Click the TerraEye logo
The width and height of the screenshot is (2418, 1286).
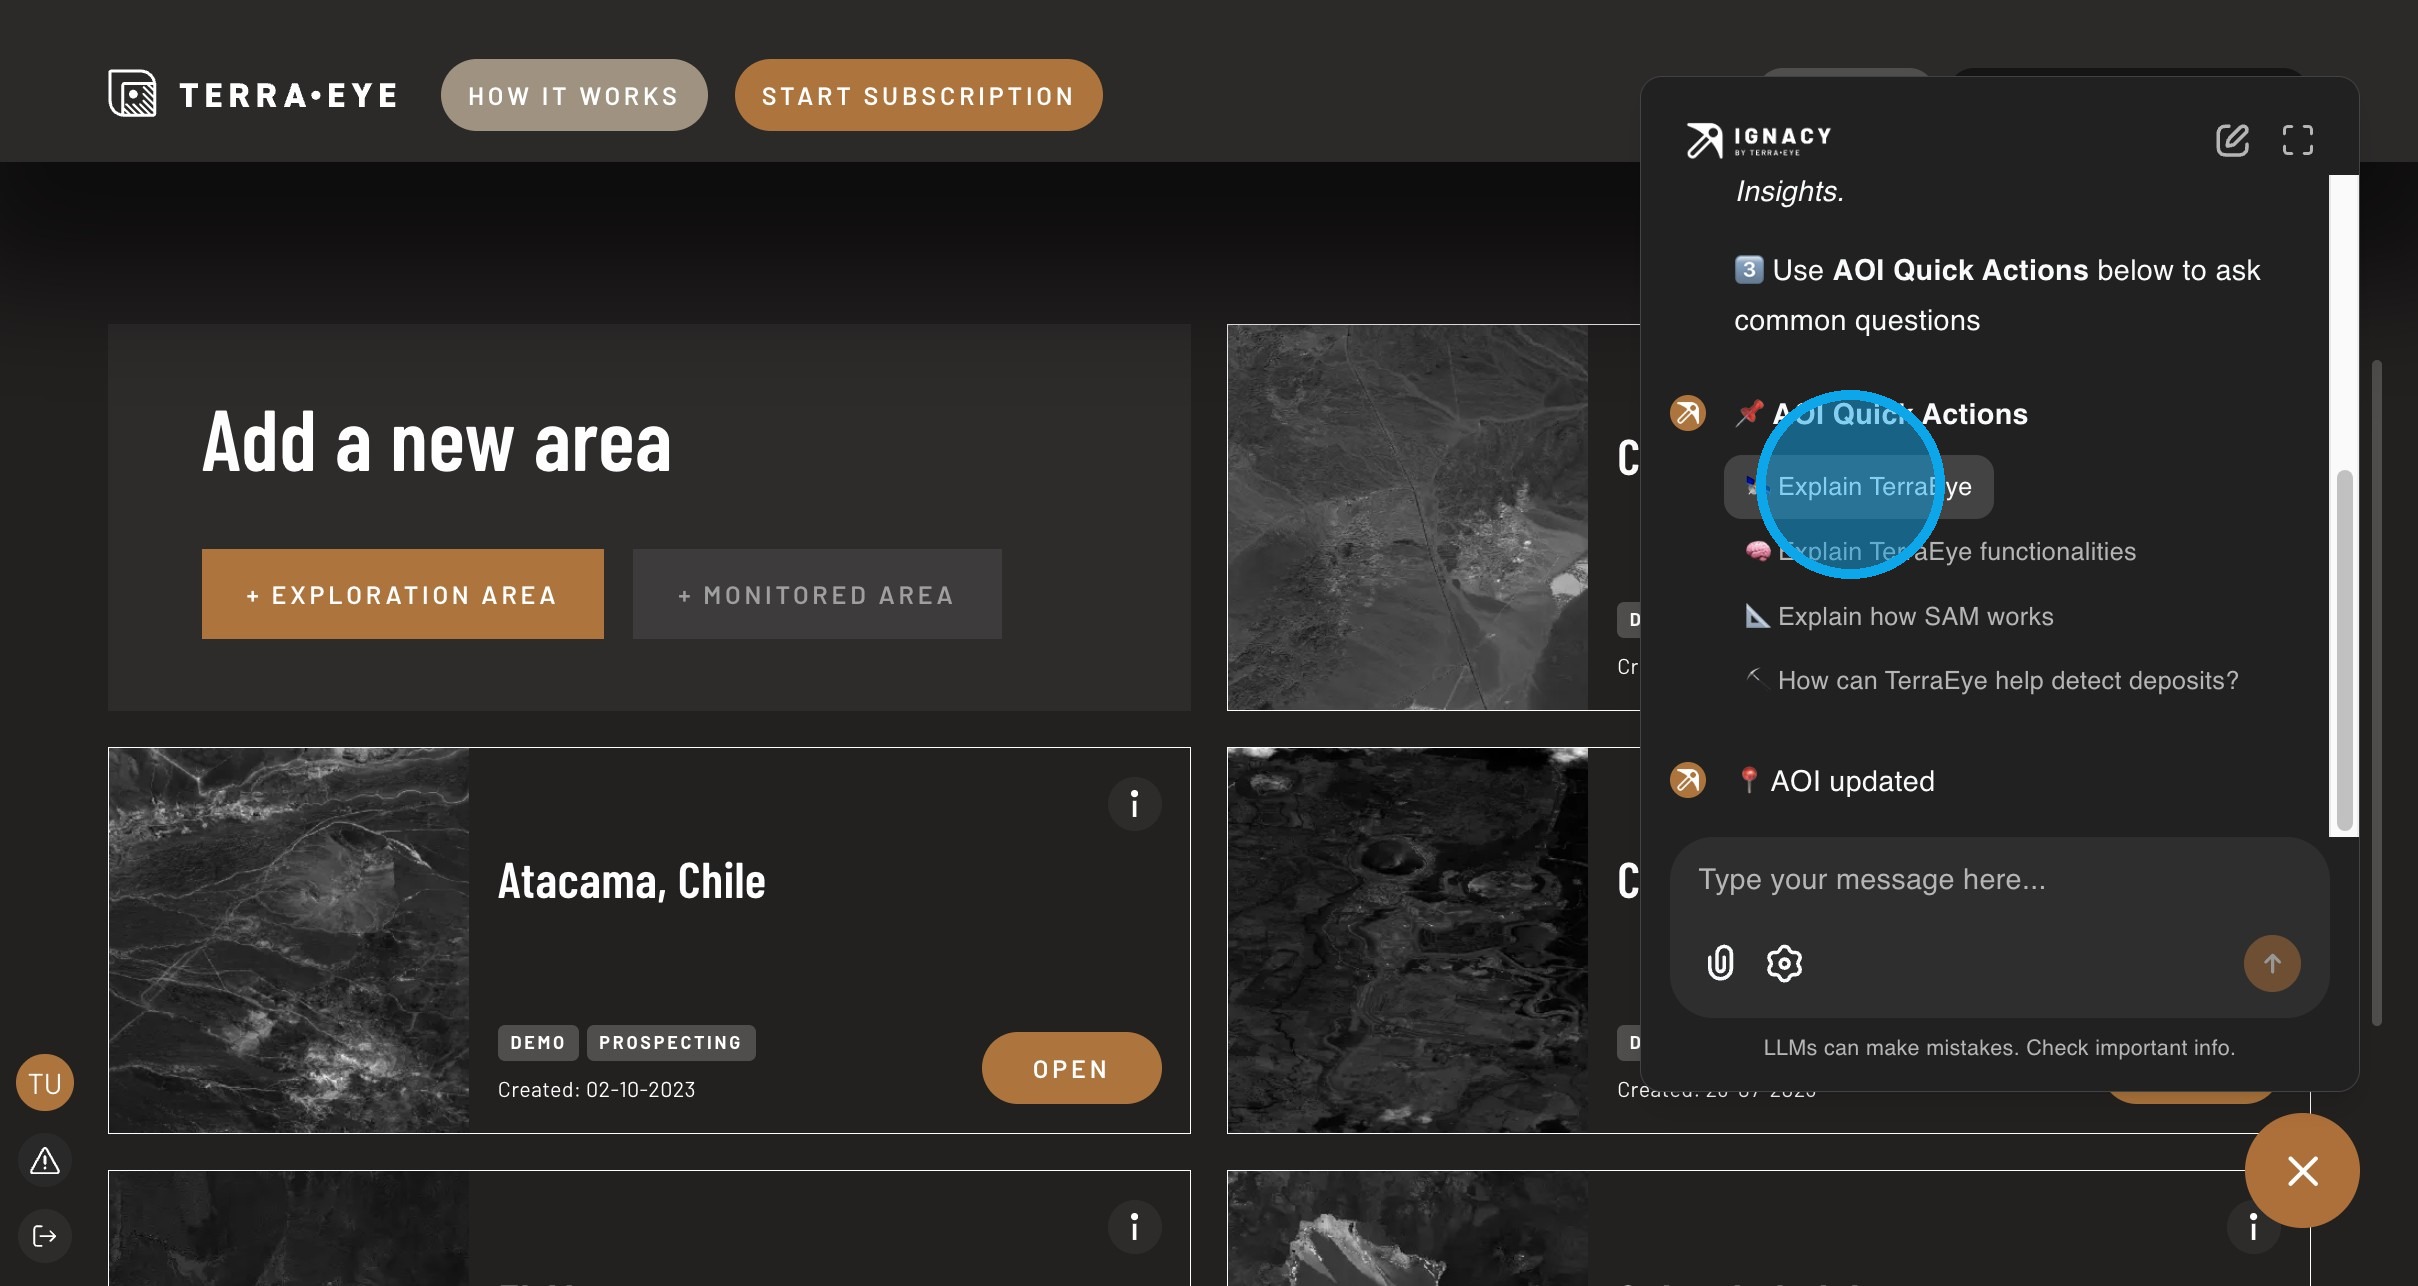(254, 95)
